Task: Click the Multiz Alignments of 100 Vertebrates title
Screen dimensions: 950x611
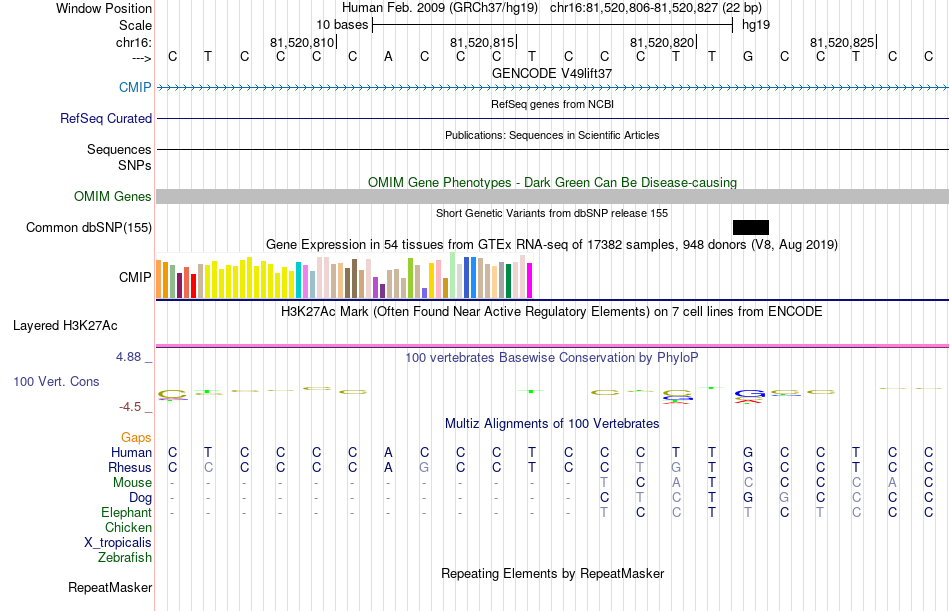Action: (552, 424)
